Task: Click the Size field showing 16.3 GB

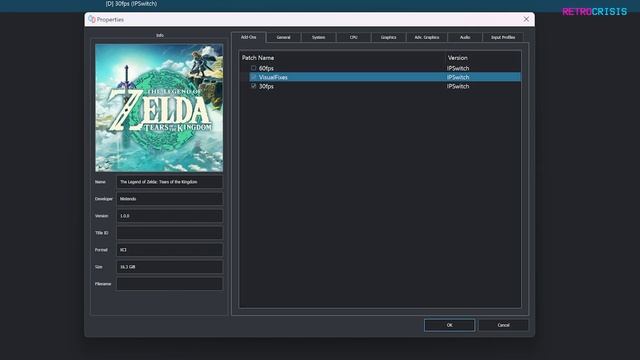Action: pyautogui.click(x=170, y=267)
